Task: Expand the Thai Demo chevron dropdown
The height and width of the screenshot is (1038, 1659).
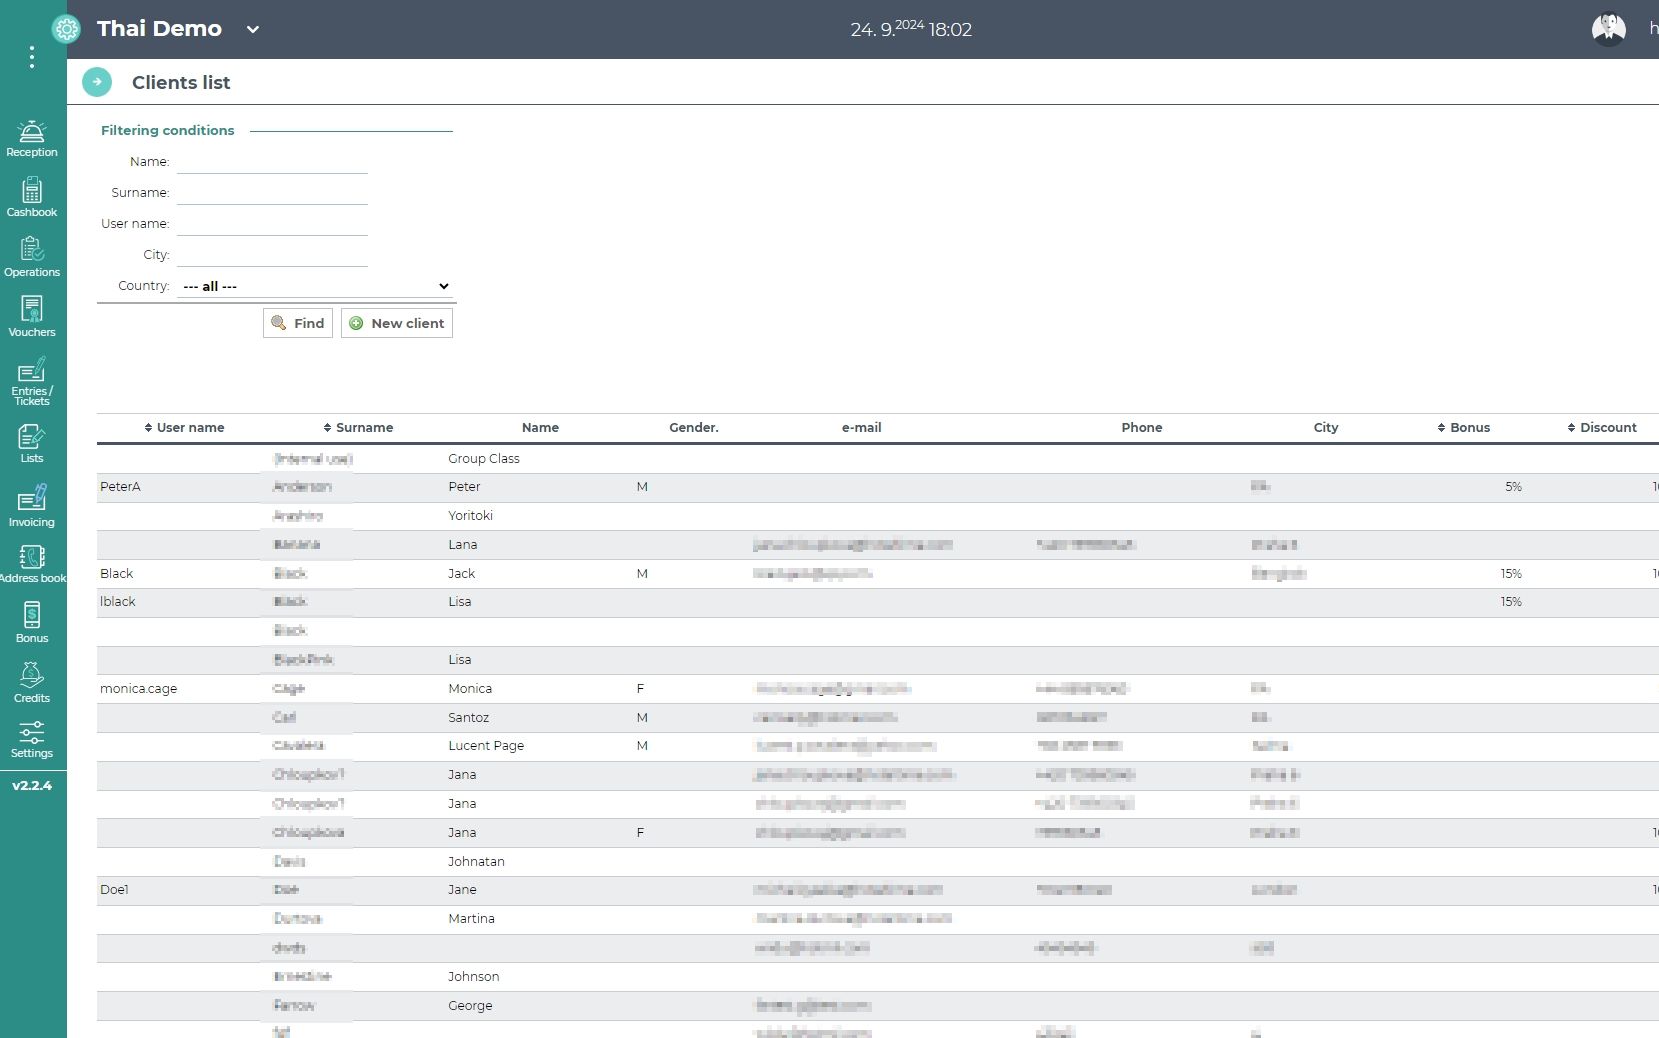Action: [x=253, y=30]
